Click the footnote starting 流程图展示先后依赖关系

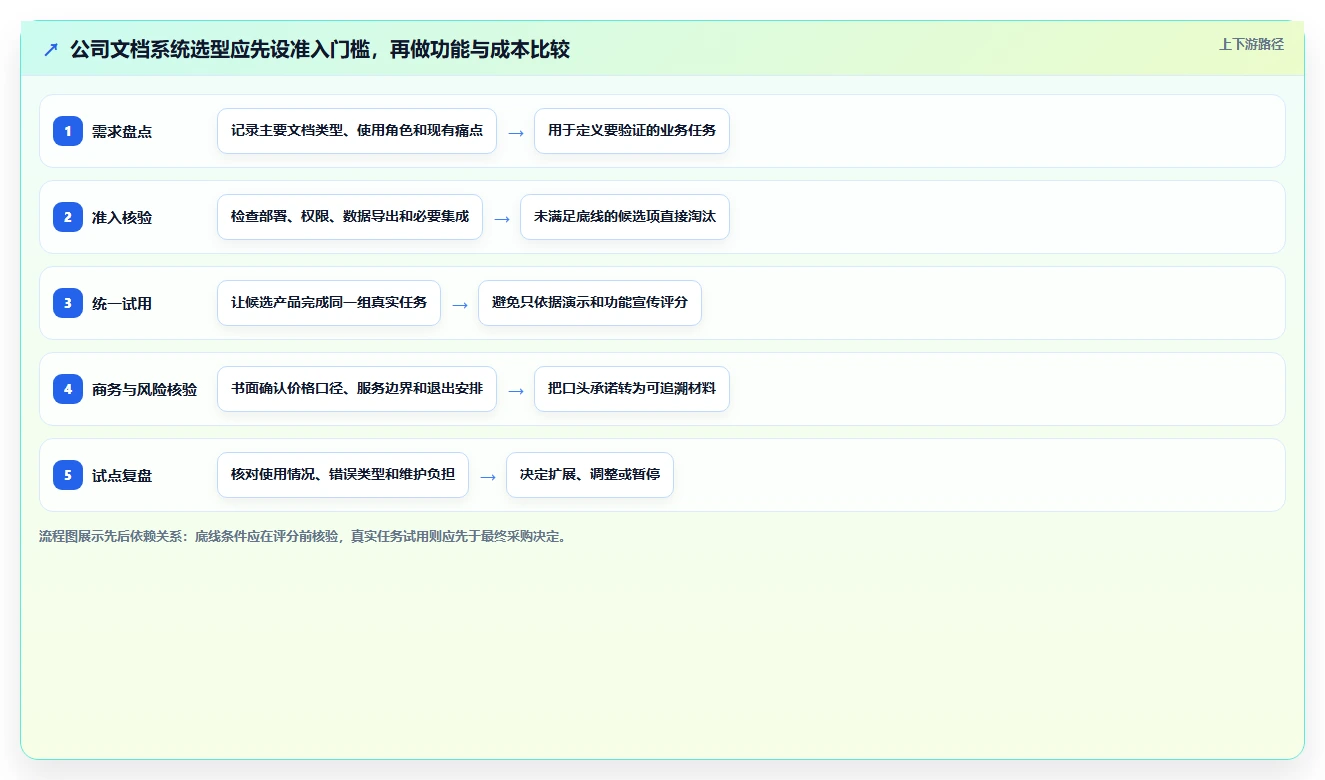[304, 536]
